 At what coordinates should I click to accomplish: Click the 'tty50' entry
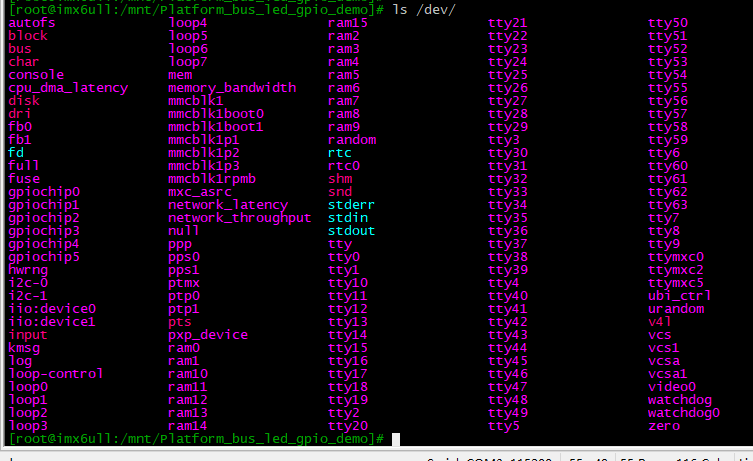click(668, 23)
